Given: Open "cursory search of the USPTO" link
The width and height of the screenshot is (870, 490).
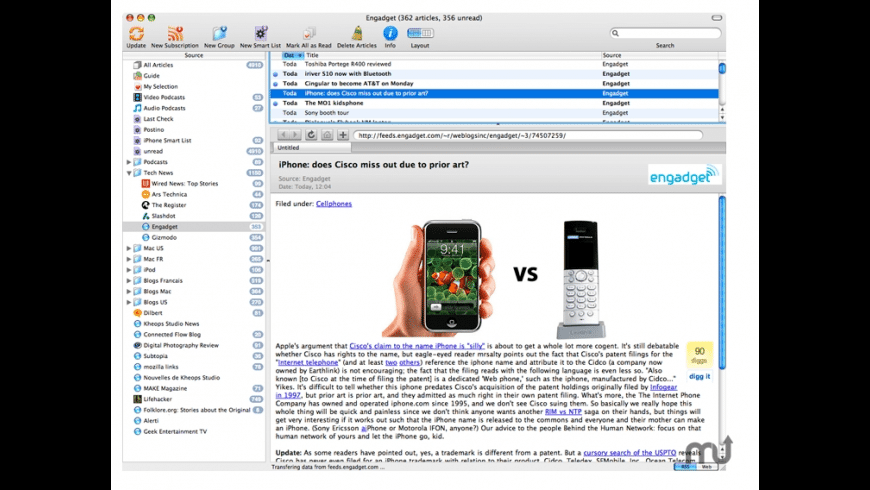Looking at the screenshot, I should click(x=630, y=453).
